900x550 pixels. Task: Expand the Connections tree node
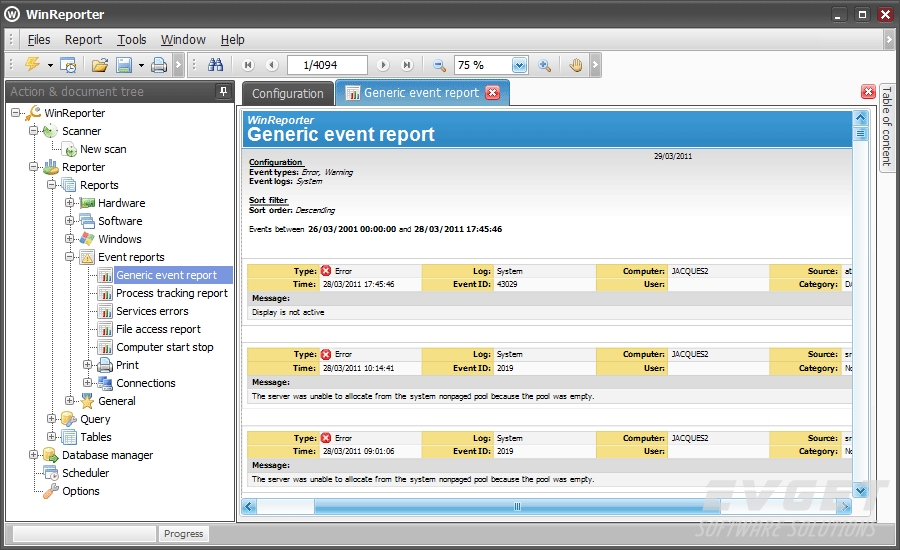(87, 382)
